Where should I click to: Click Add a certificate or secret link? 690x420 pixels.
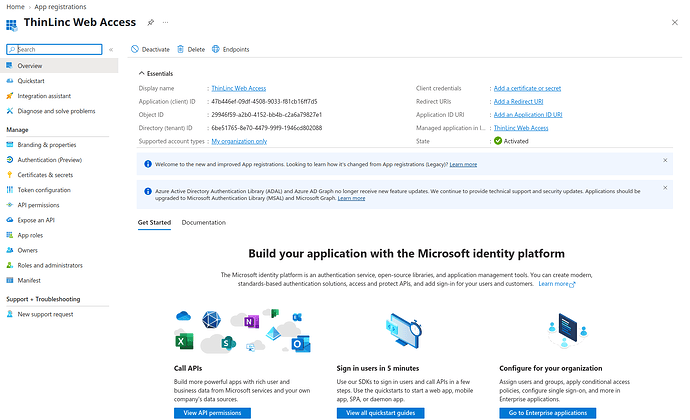coord(527,88)
